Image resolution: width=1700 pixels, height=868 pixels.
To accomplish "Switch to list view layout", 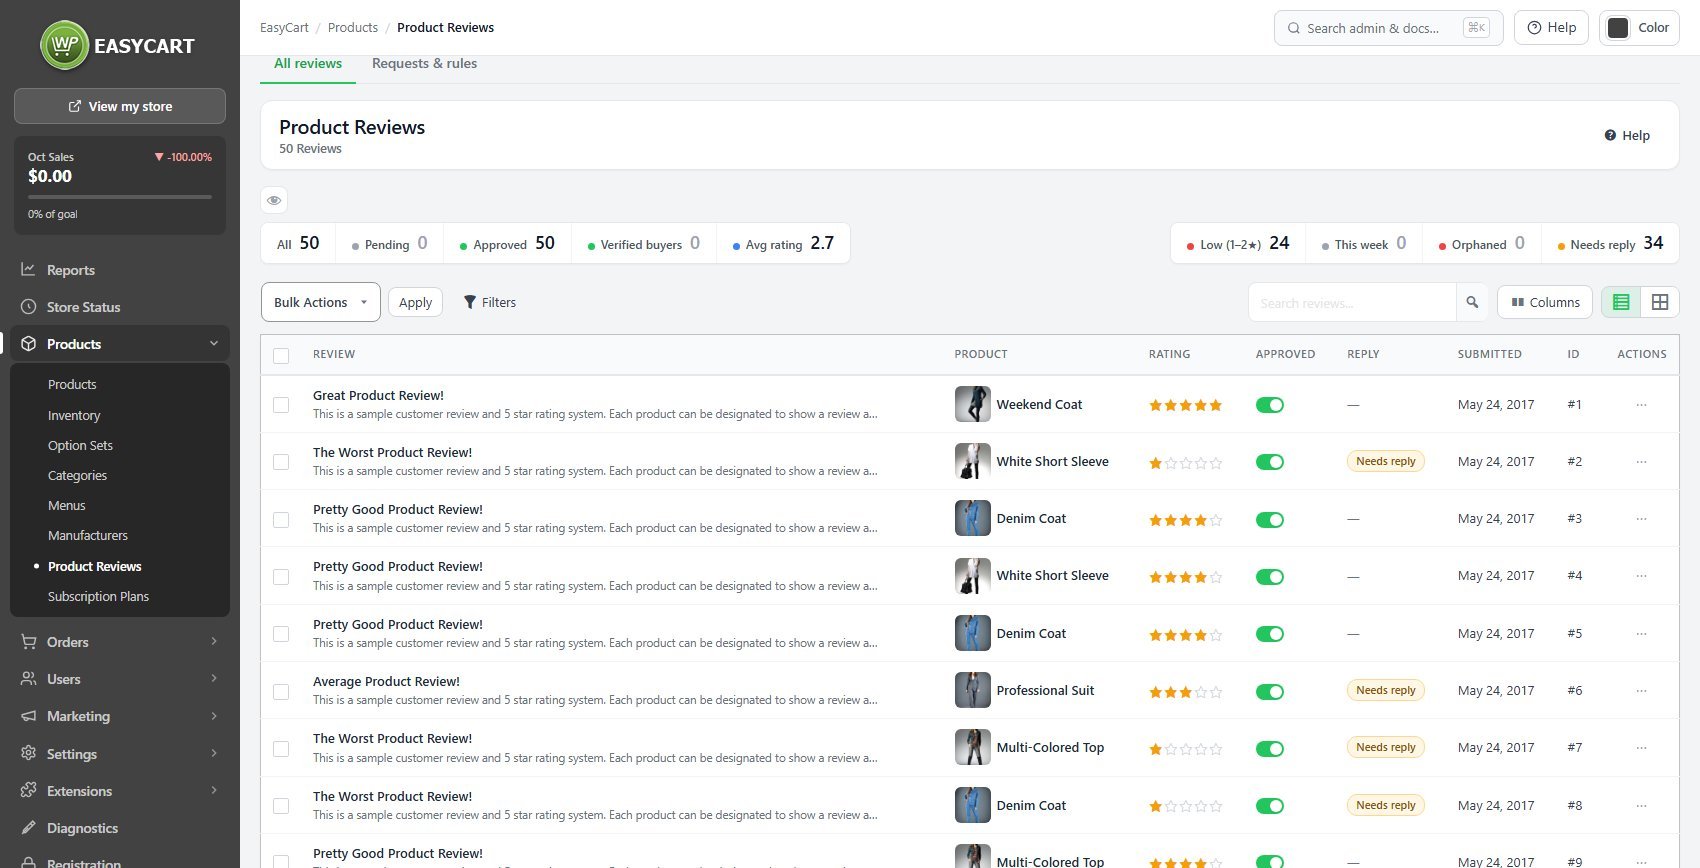I will point(1621,302).
